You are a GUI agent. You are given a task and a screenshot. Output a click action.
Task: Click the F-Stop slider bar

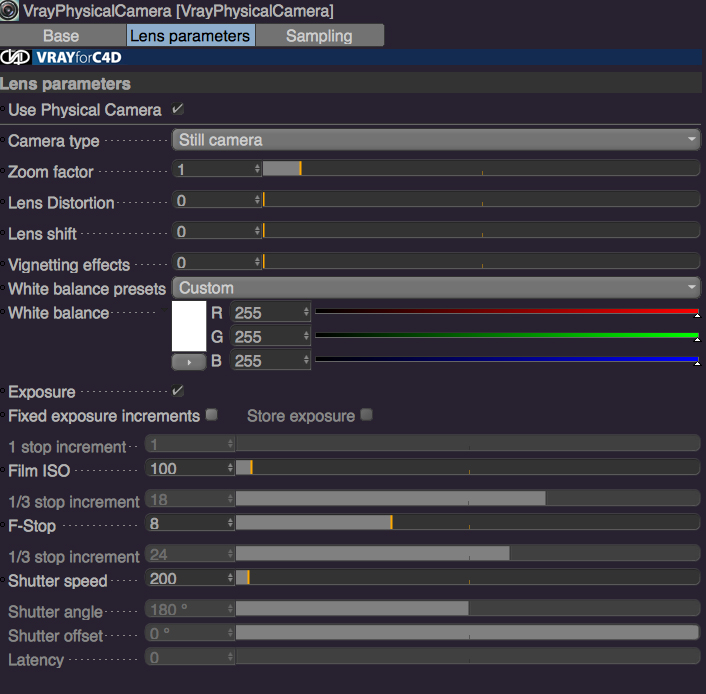467,523
